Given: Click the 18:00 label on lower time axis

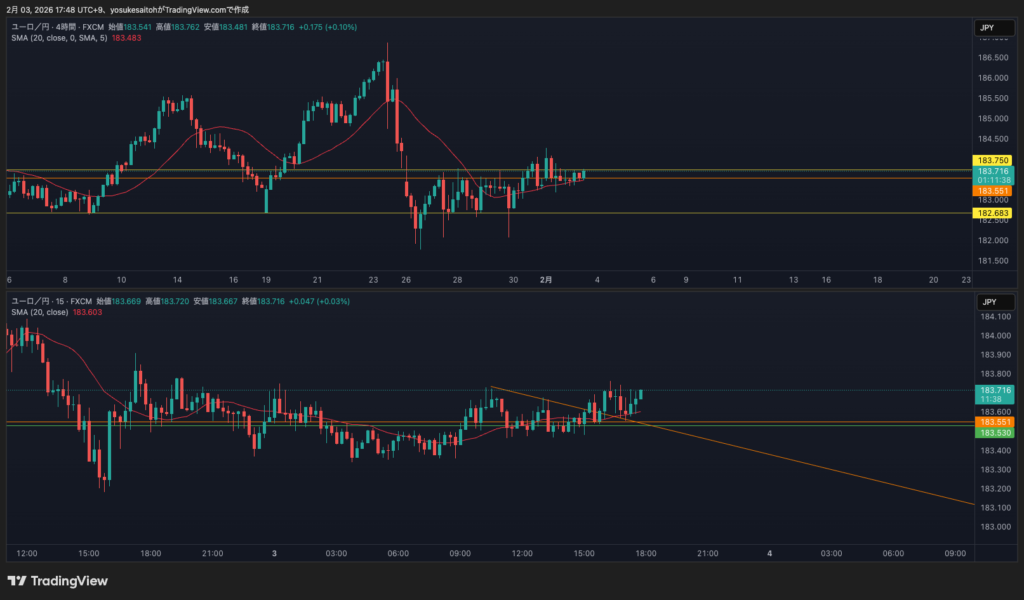Looking at the screenshot, I should pyautogui.click(x=646, y=553).
